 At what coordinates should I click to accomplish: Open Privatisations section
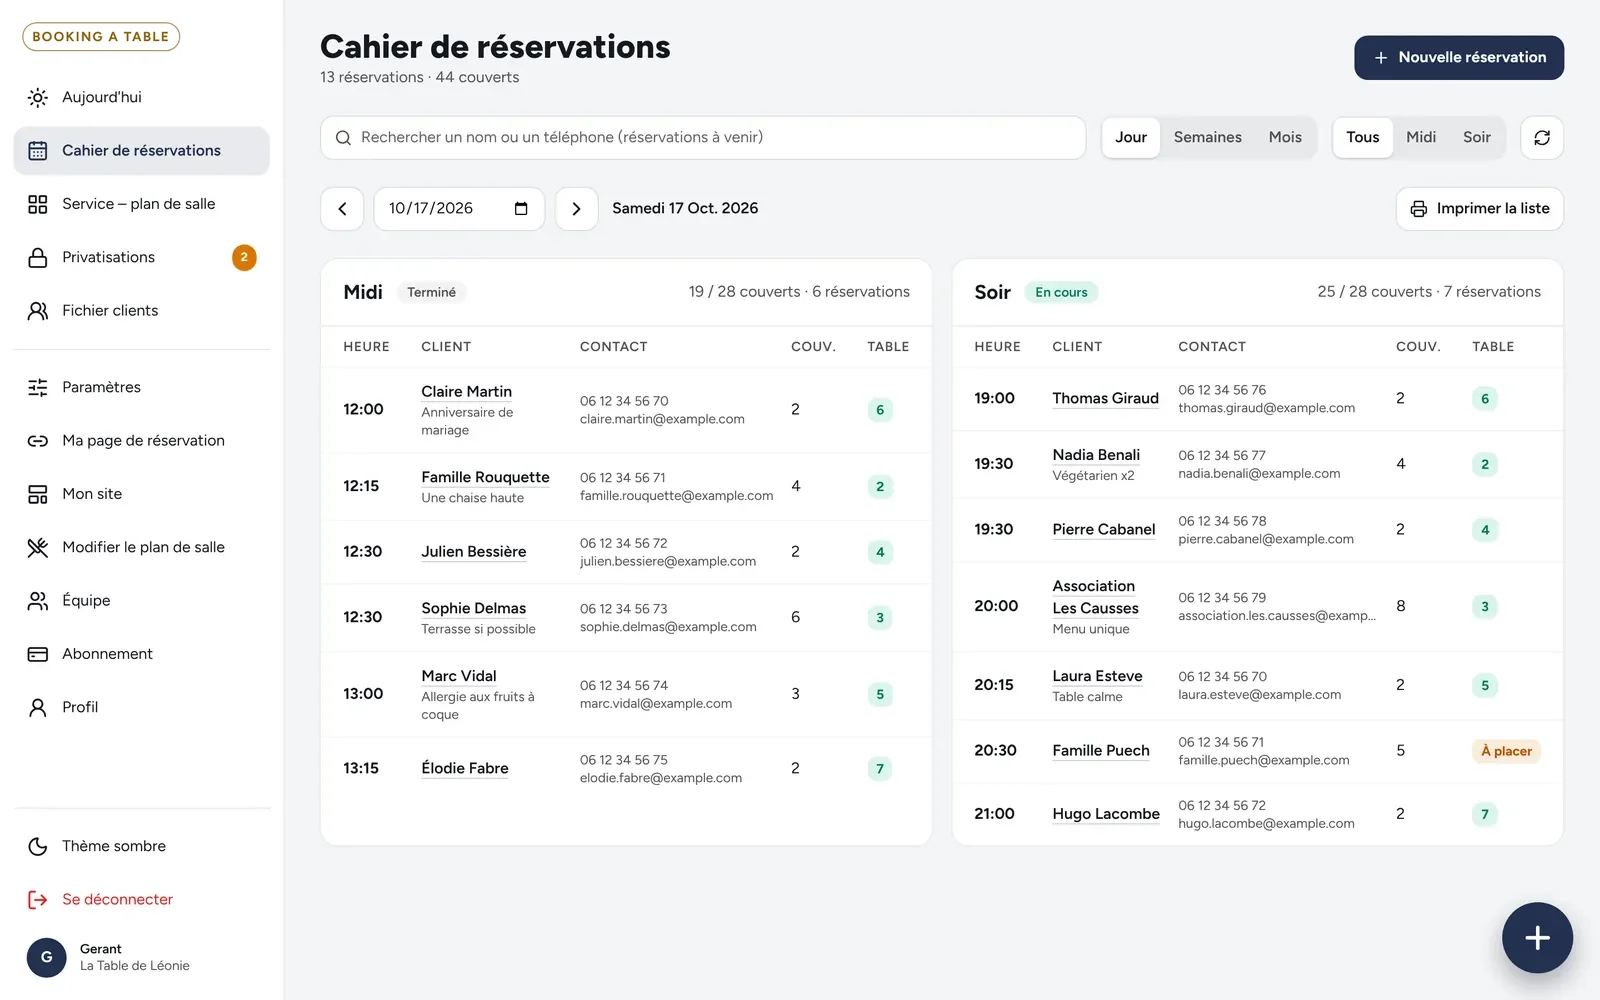(x=142, y=257)
